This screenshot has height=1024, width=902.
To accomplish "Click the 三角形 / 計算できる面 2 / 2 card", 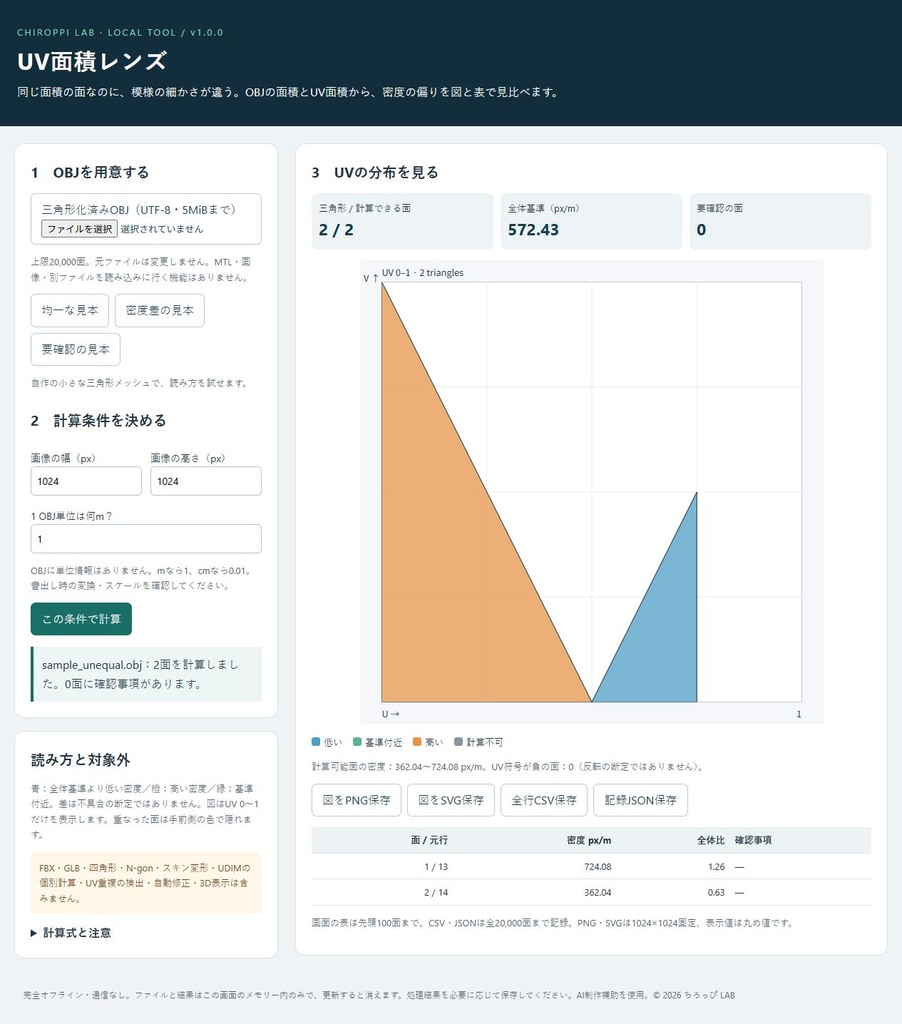I will tap(402, 221).
